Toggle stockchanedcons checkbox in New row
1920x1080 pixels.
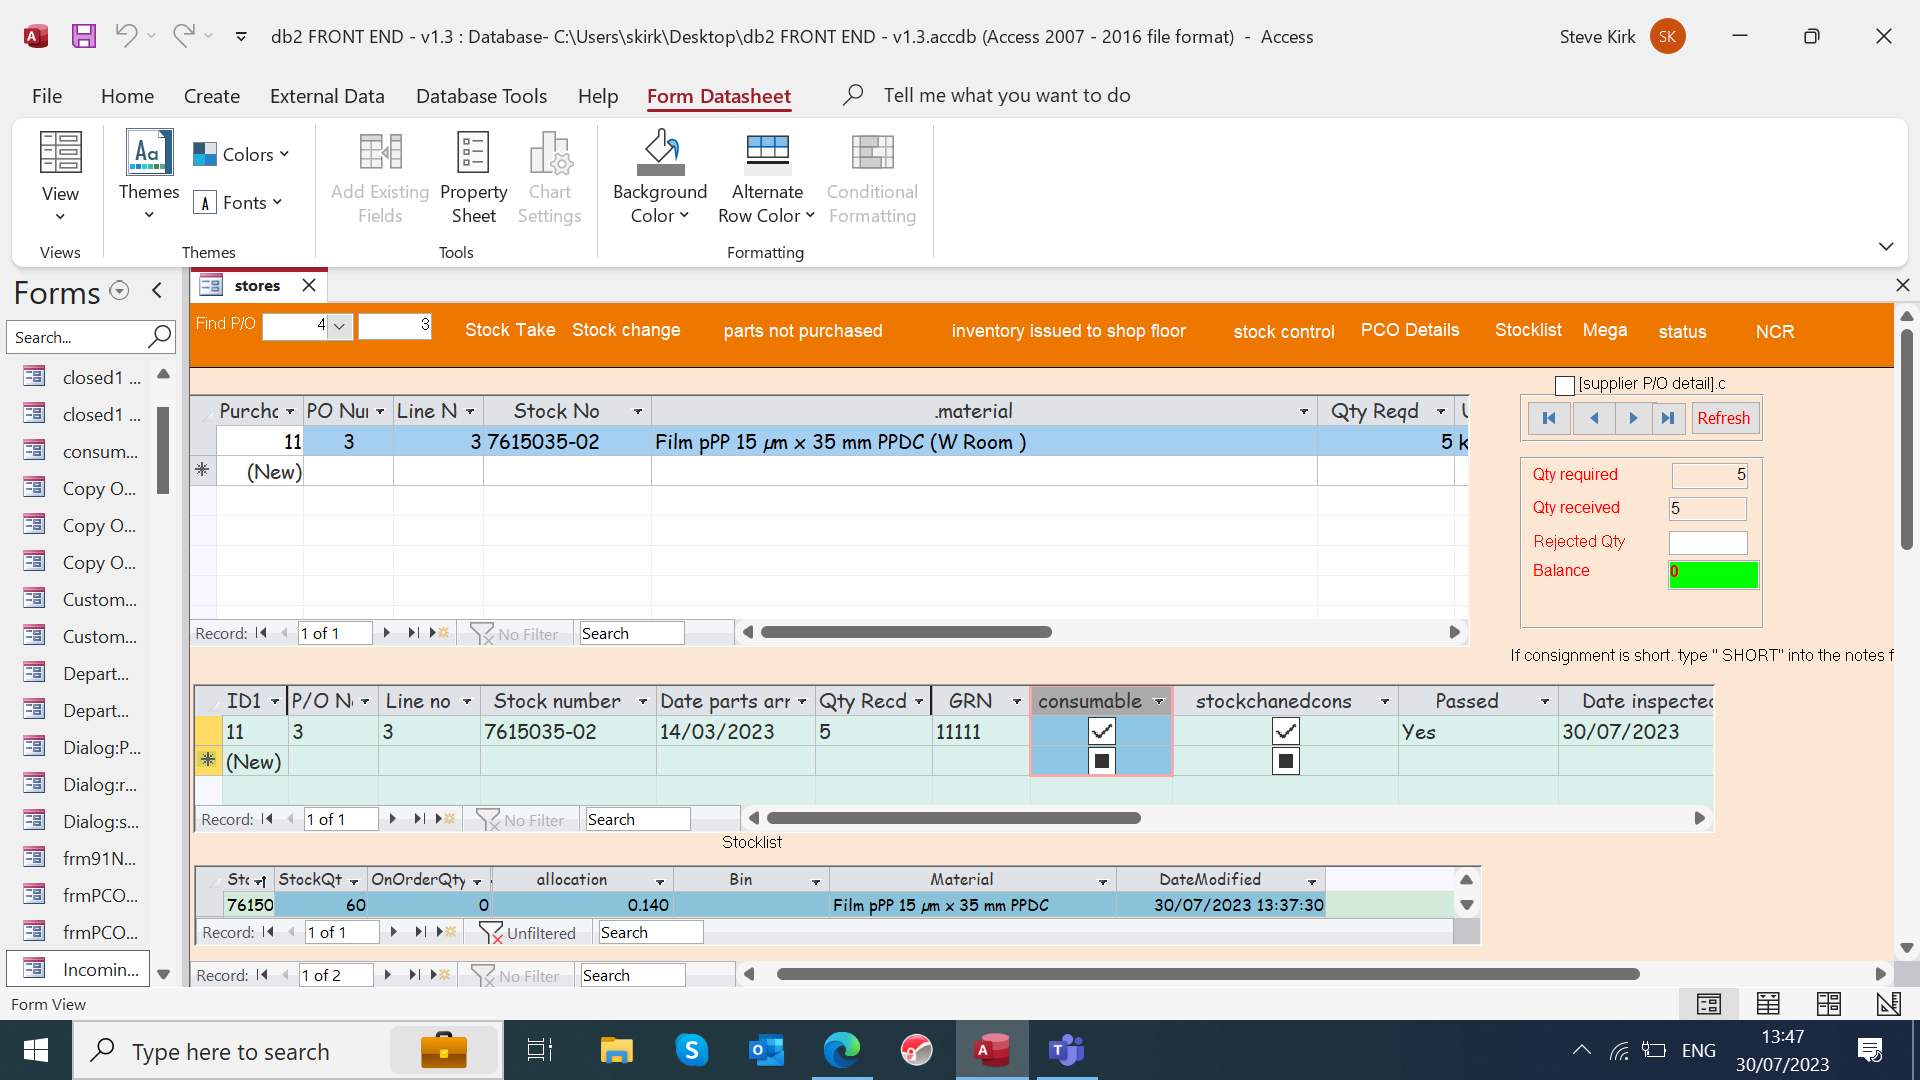1286,761
